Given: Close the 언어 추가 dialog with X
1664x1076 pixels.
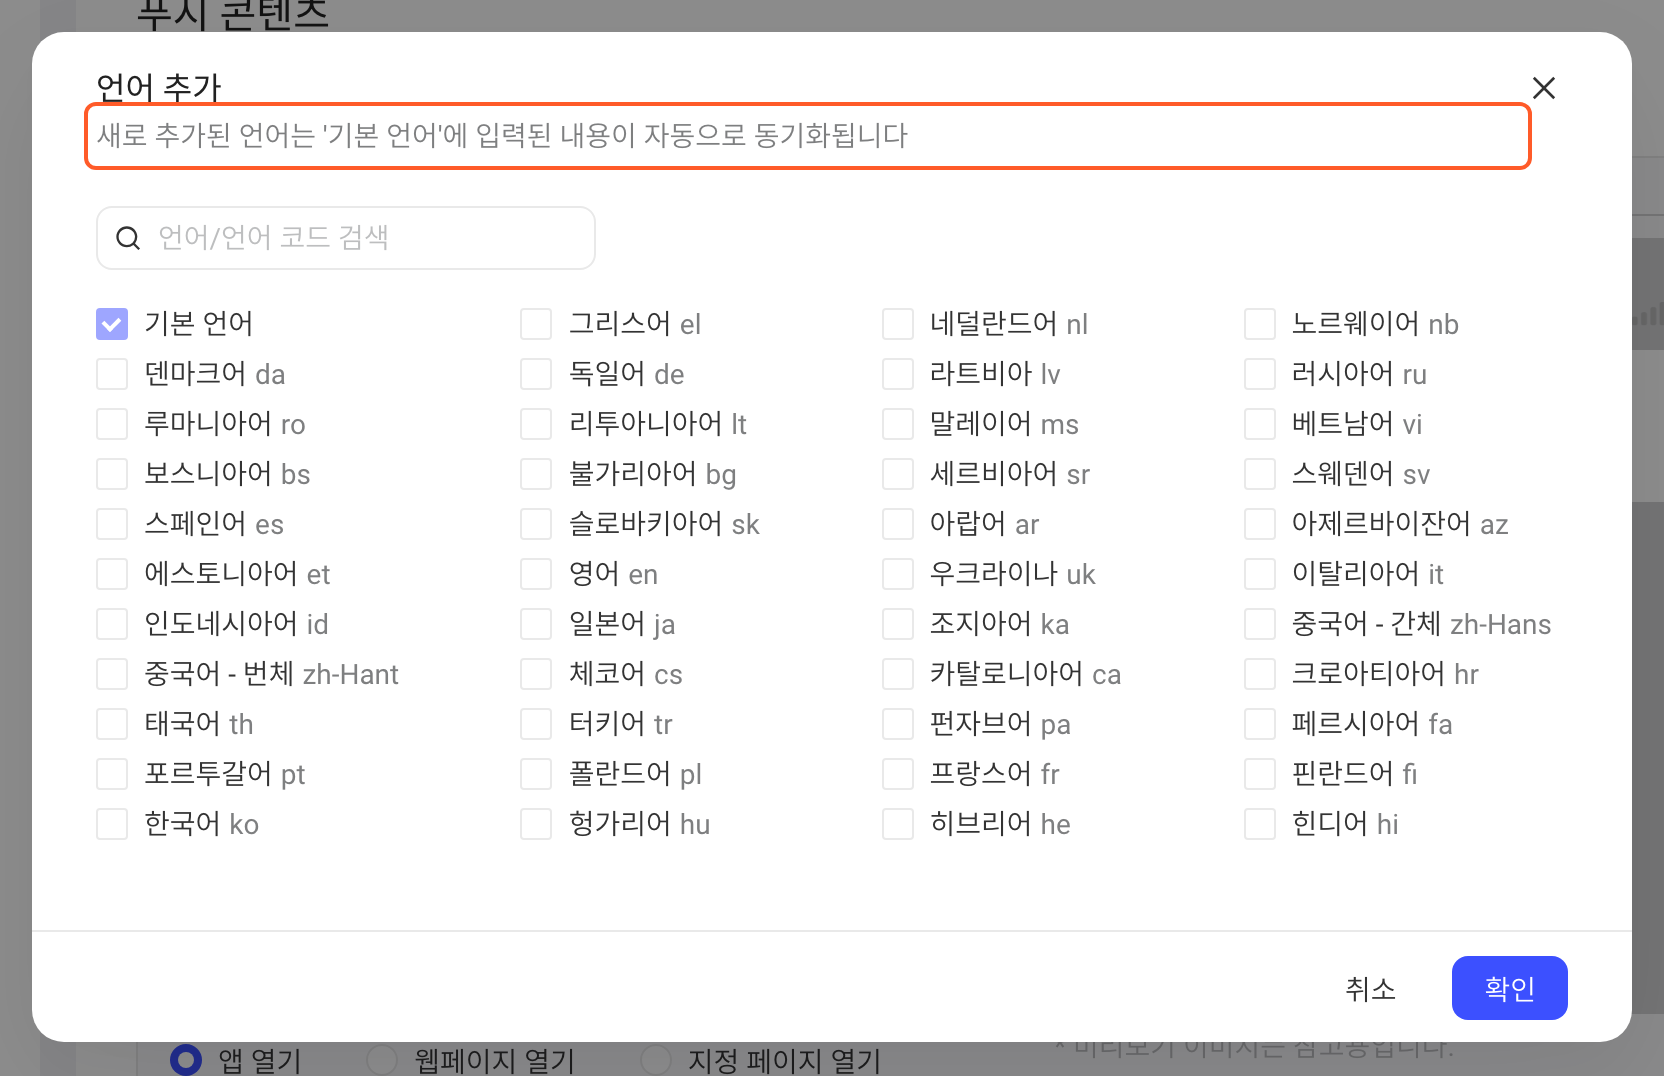Looking at the screenshot, I should click(x=1544, y=88).
